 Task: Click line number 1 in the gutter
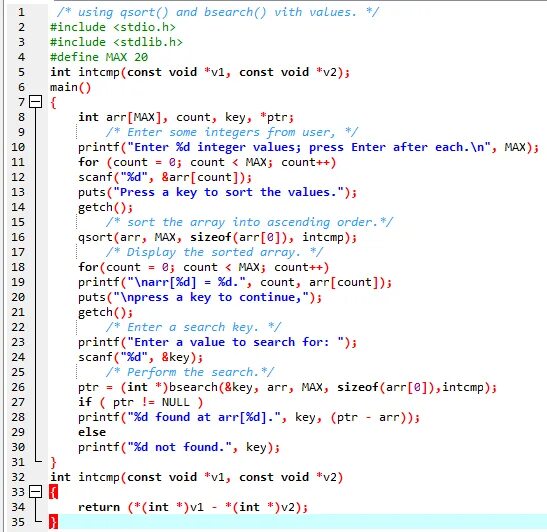[x=21, y=12]
